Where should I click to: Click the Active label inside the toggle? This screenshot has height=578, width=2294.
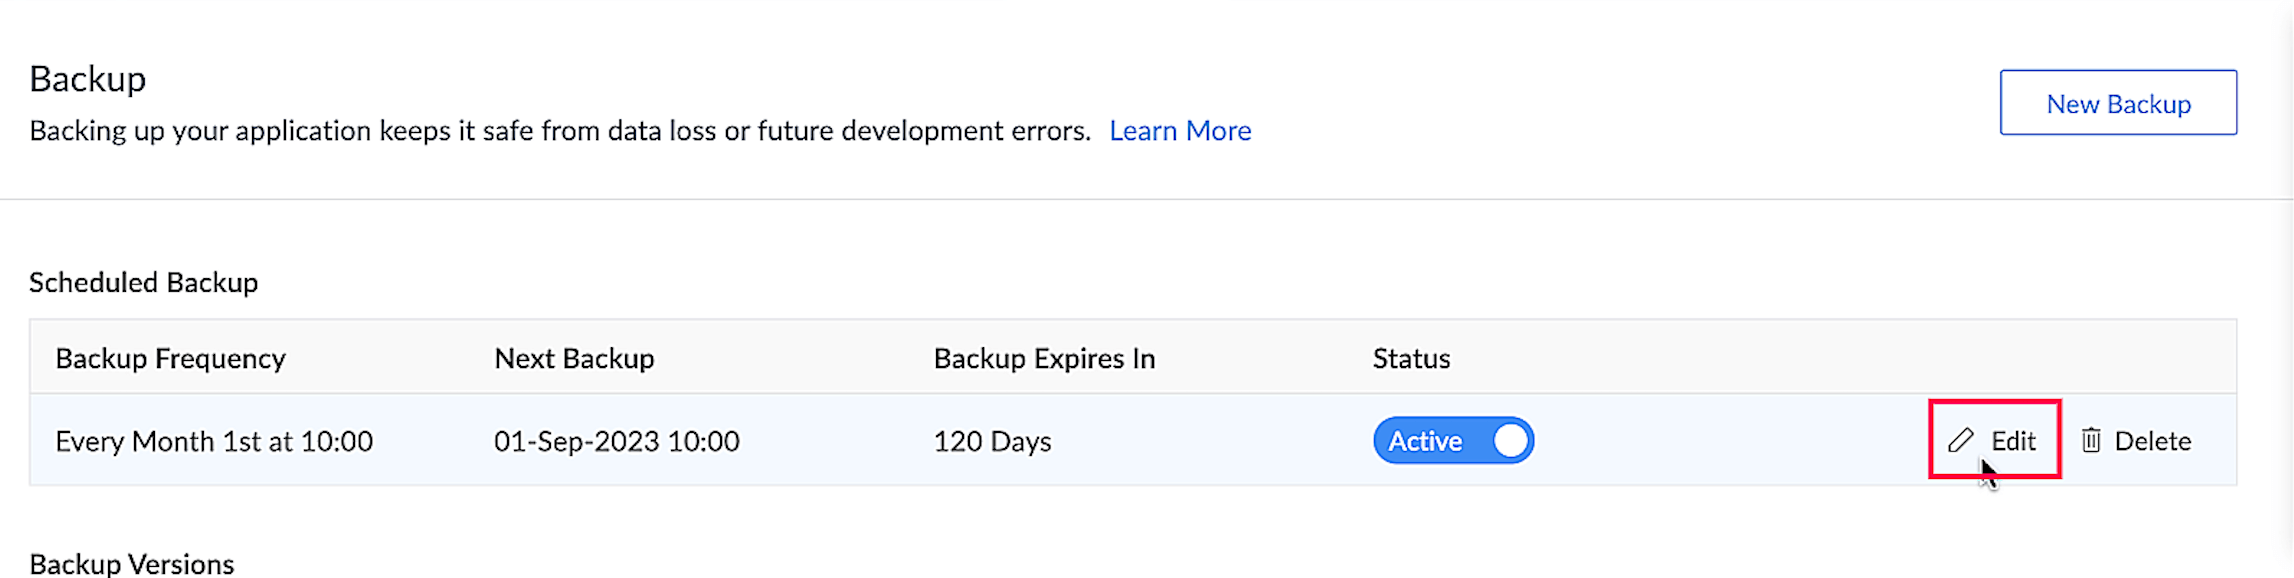1425,441
